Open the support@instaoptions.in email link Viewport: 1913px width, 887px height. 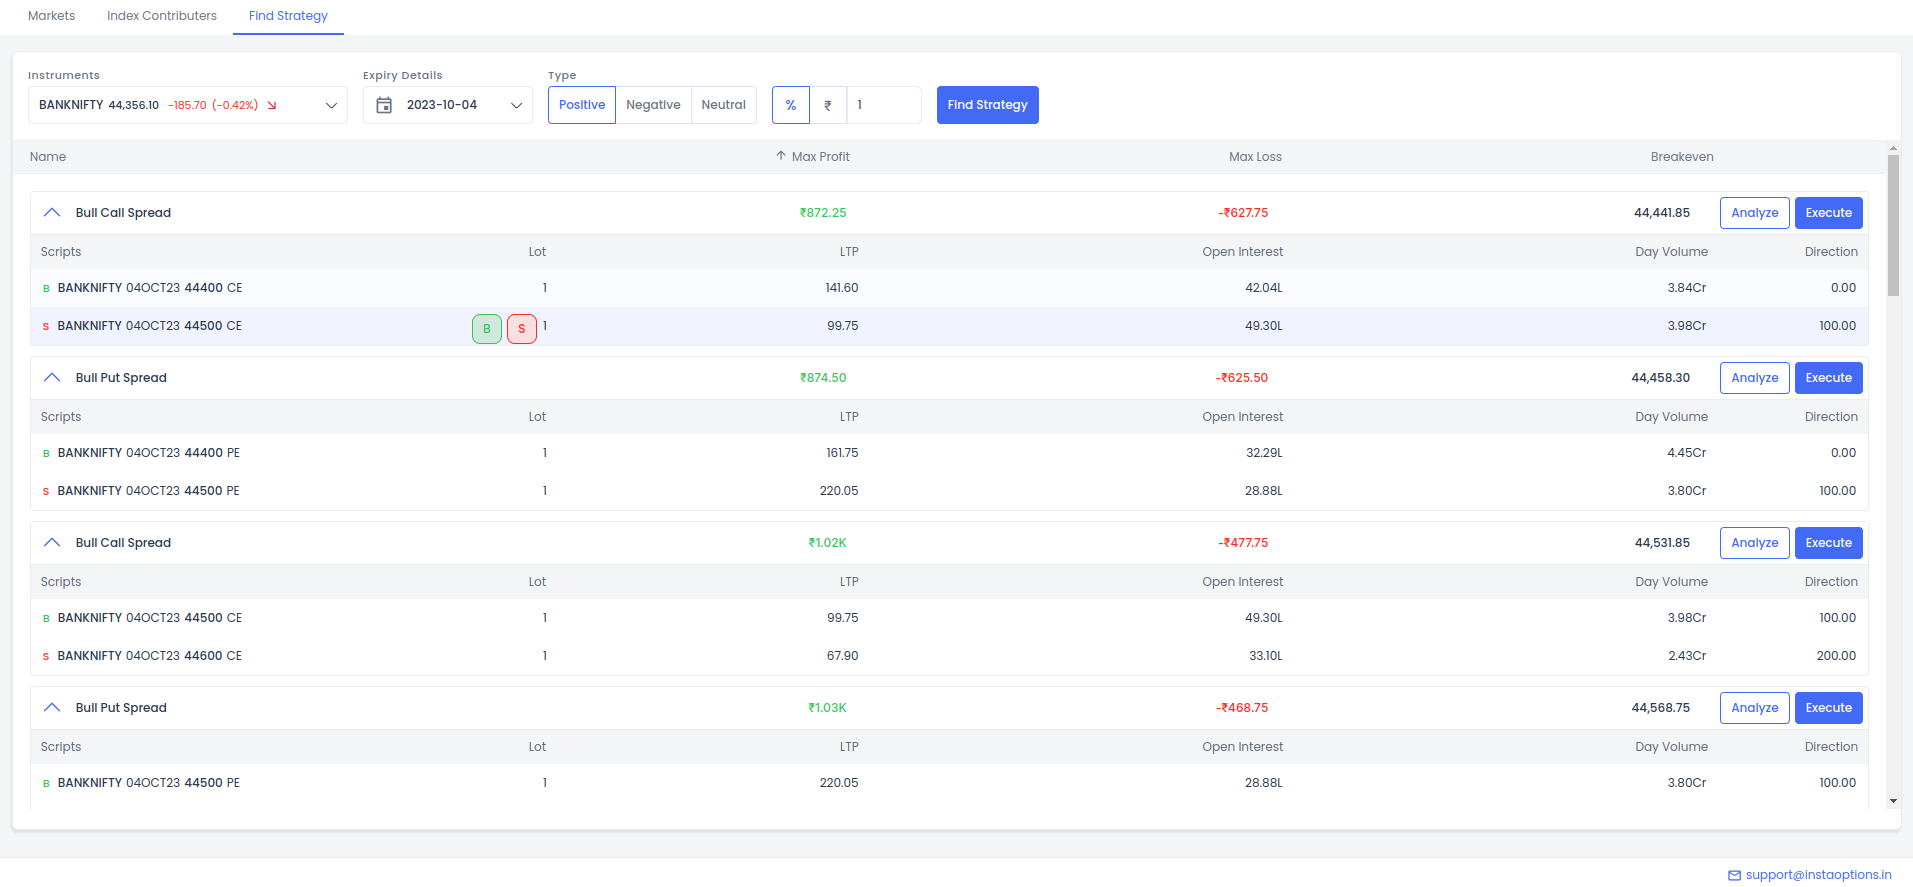click(x=1819, y=875)
